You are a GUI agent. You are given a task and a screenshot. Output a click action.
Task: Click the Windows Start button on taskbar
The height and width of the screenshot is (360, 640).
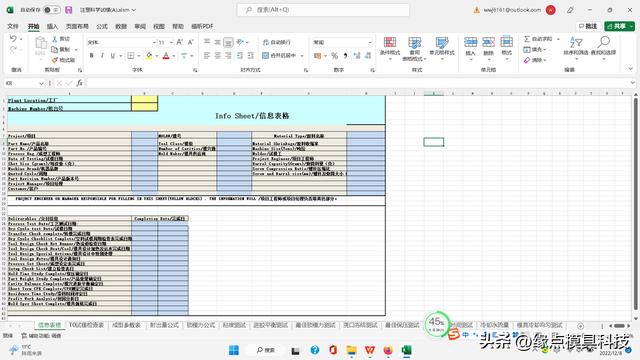pyautogui.click(x=234, y=350)
